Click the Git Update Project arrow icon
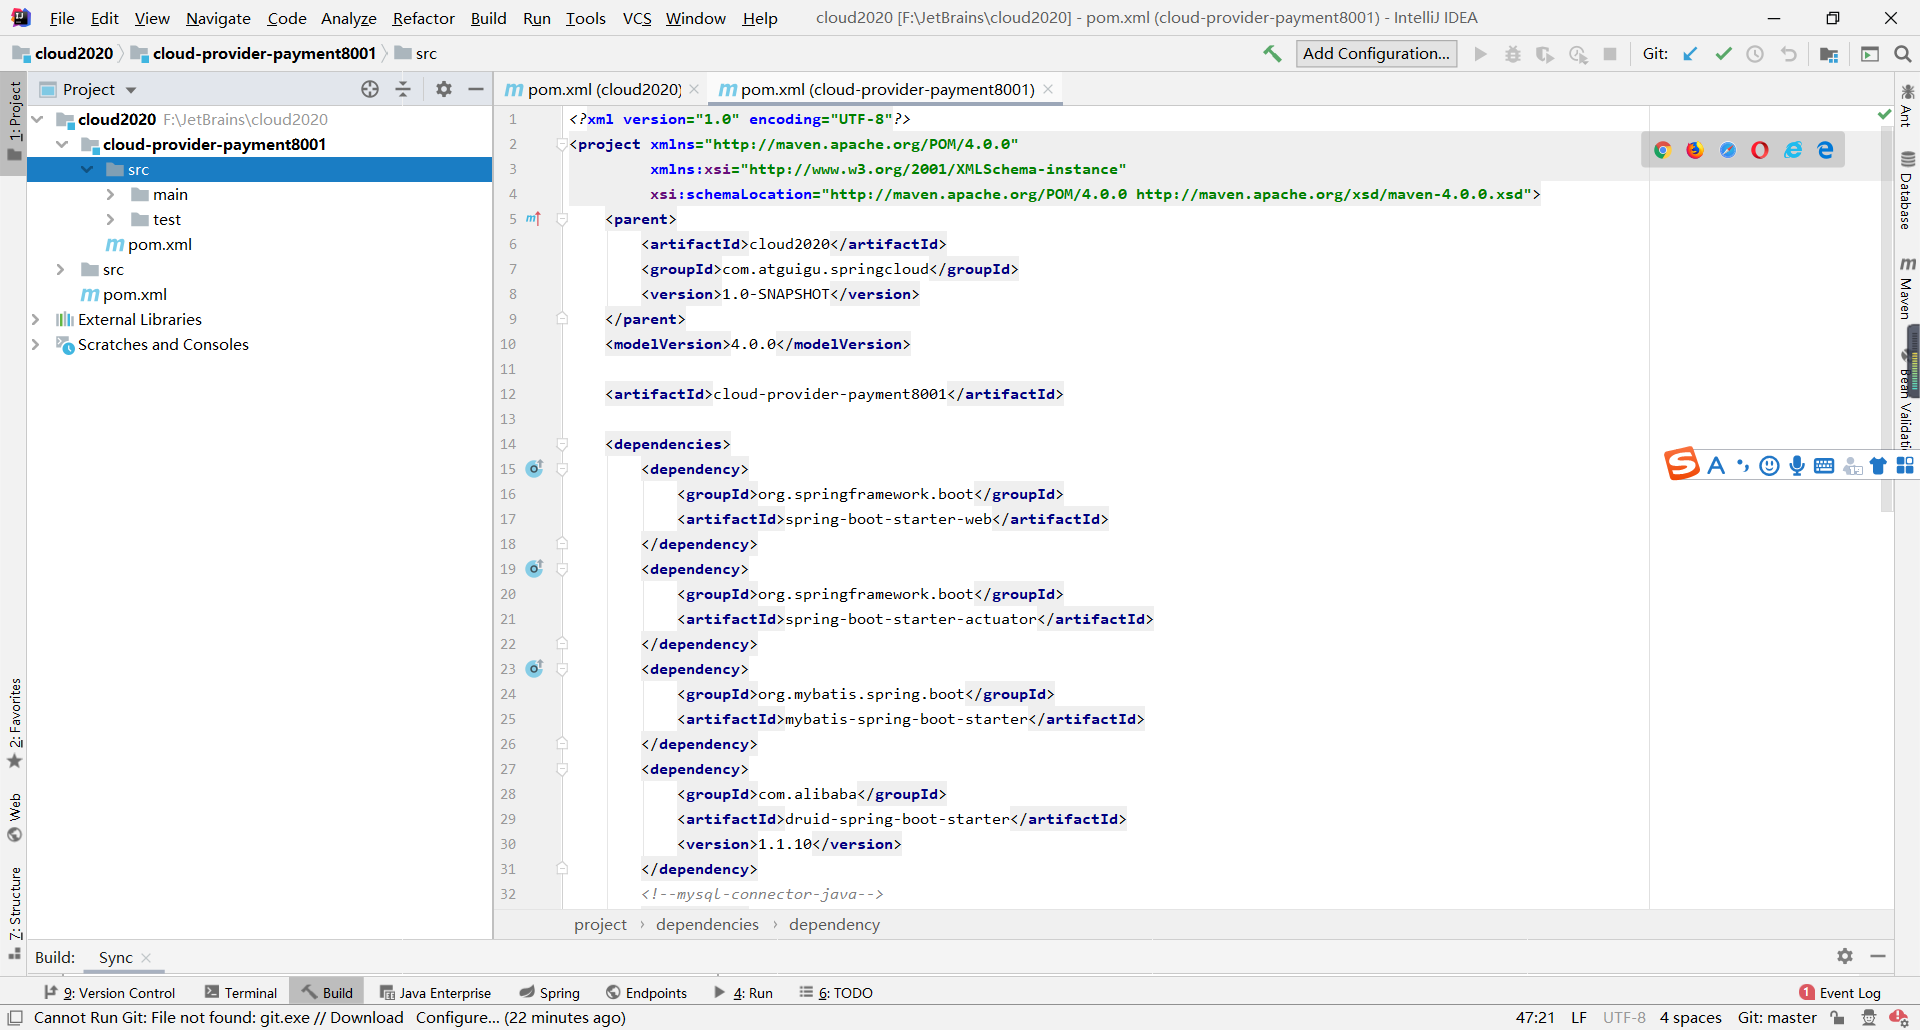 click(x=1690, y=54)
